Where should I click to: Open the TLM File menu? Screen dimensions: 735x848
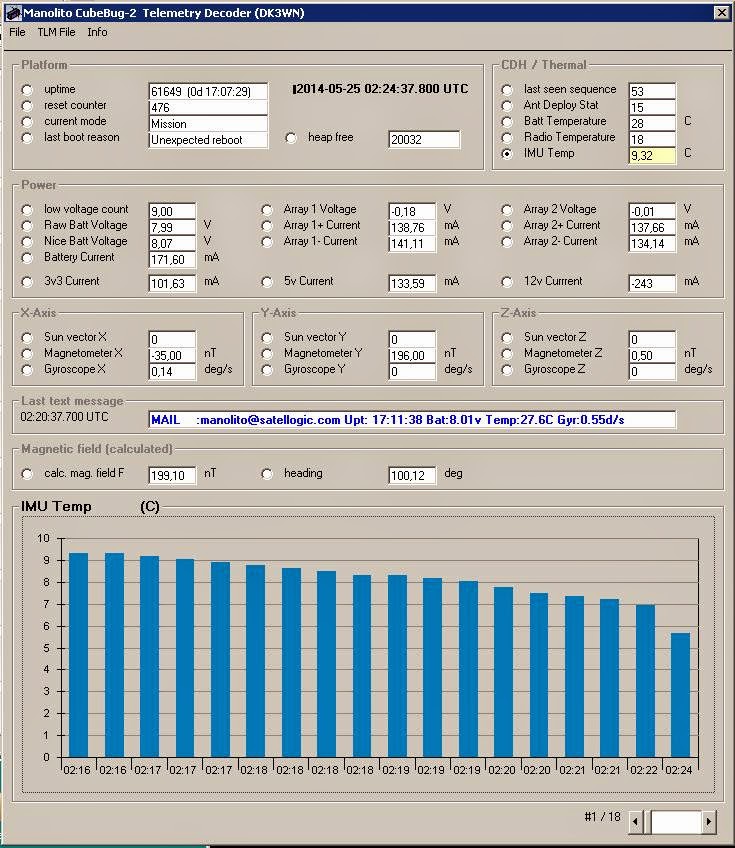56,32
